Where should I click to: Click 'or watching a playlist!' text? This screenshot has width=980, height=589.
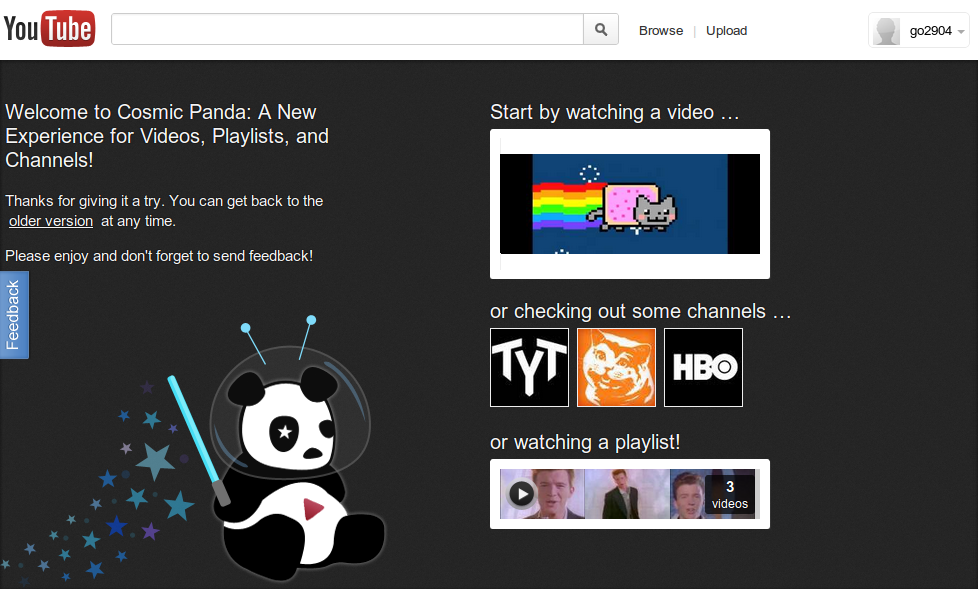pos(585,442)
